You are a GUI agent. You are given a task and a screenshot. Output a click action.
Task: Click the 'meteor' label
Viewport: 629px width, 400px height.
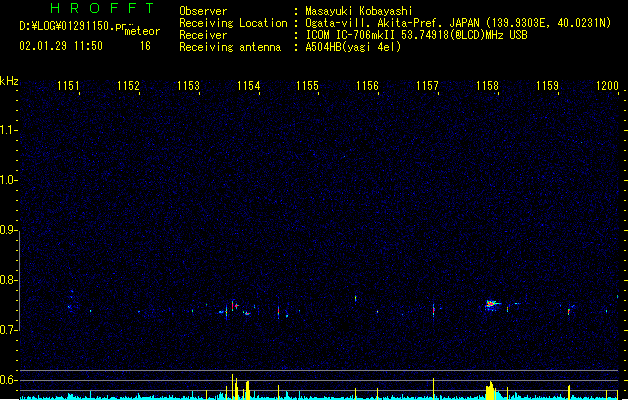coord(142,31)
